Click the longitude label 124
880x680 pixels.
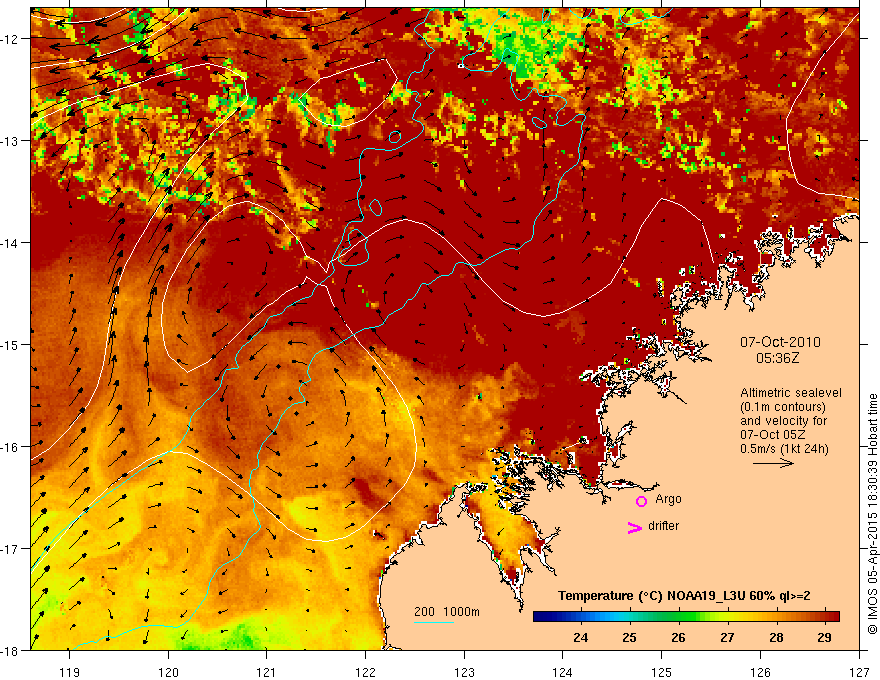click(563, 672)
